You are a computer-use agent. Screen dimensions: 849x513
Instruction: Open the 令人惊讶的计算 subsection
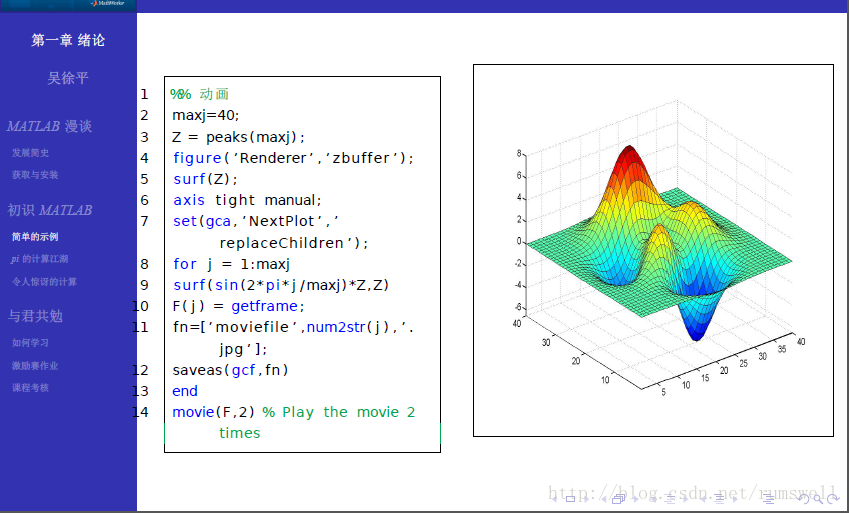tap(44, 282)
